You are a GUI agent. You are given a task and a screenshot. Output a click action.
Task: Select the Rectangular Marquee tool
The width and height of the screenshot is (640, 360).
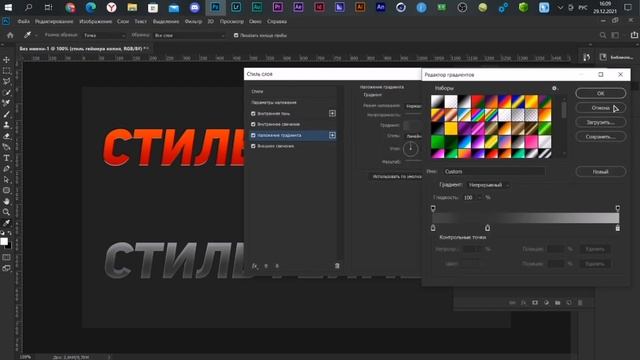tap(7, 71)
